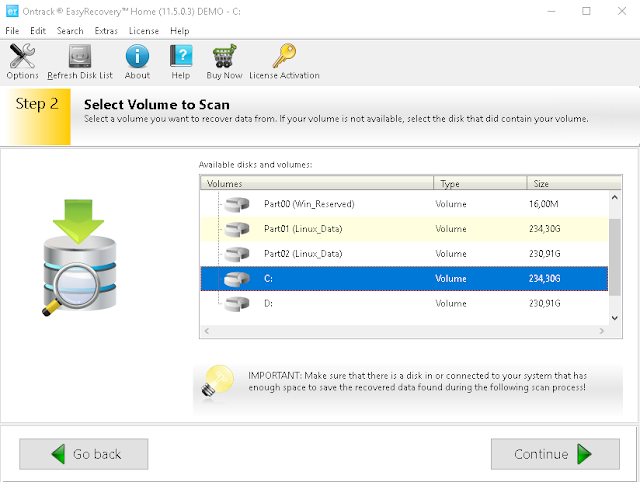Click the 230,91G size of D:

pyautogui.click(x=544, y=304)
